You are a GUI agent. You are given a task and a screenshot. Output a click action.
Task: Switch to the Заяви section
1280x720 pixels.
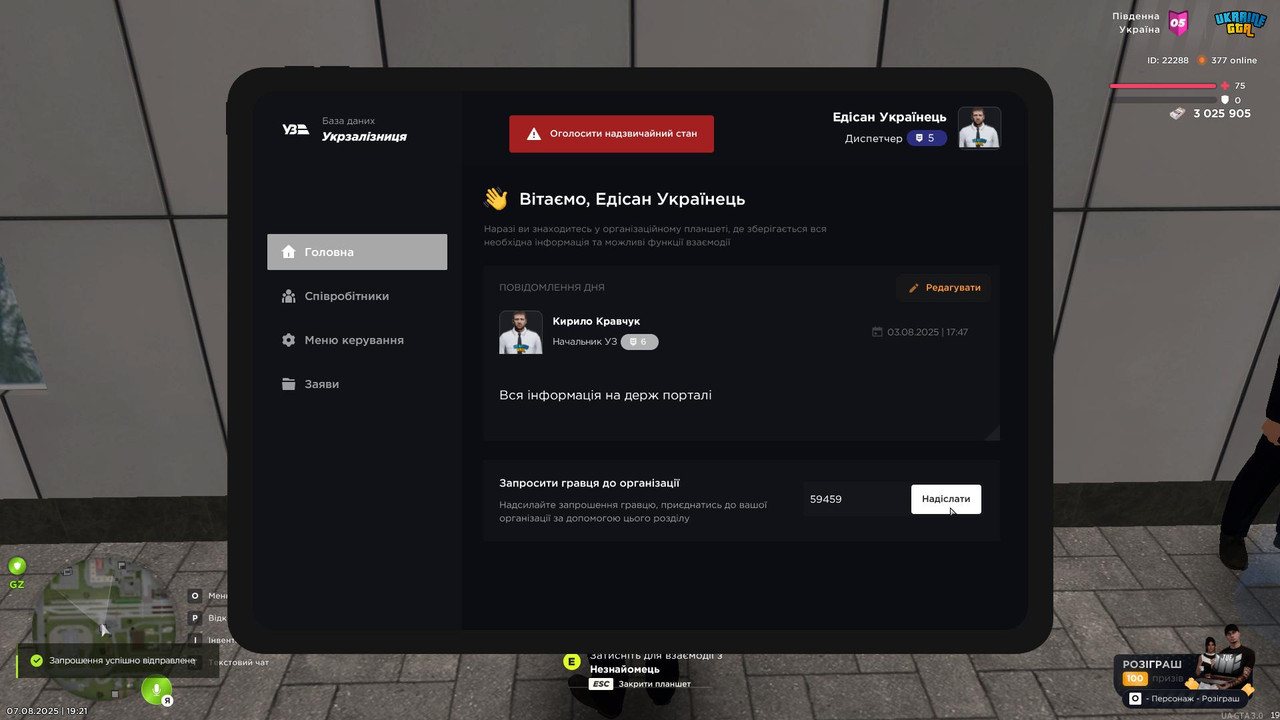click(x=357, y=384)
